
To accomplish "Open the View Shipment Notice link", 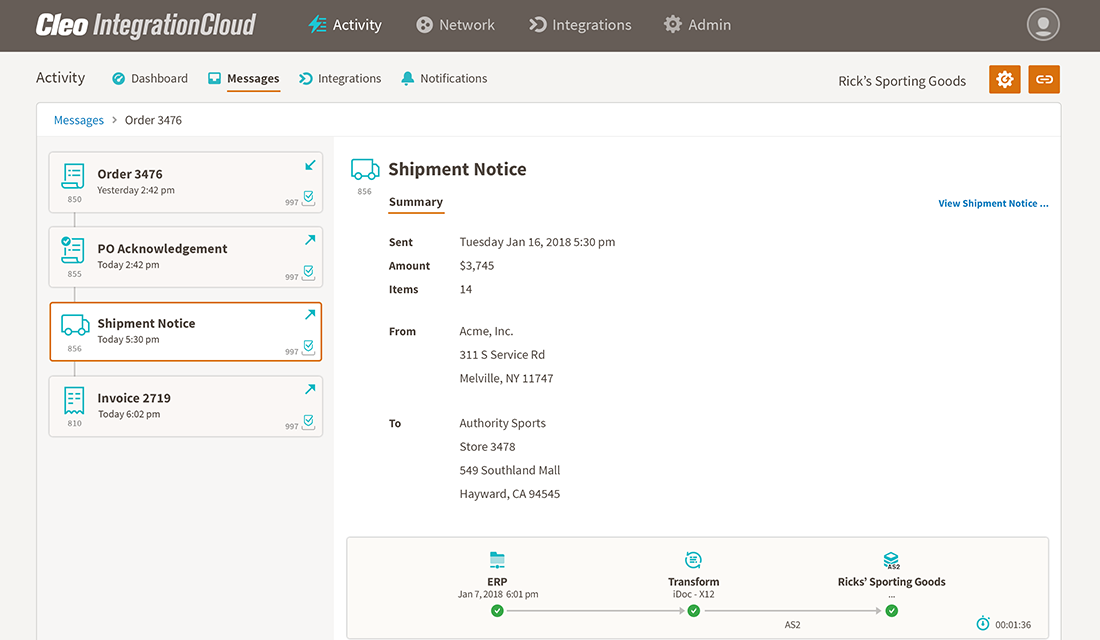I will [993, 204].
